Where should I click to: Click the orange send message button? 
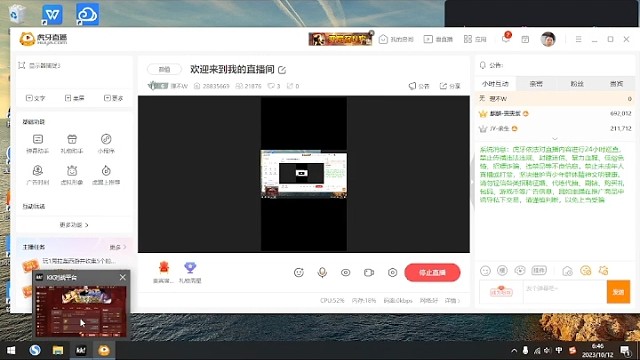(x=618, y=292)
